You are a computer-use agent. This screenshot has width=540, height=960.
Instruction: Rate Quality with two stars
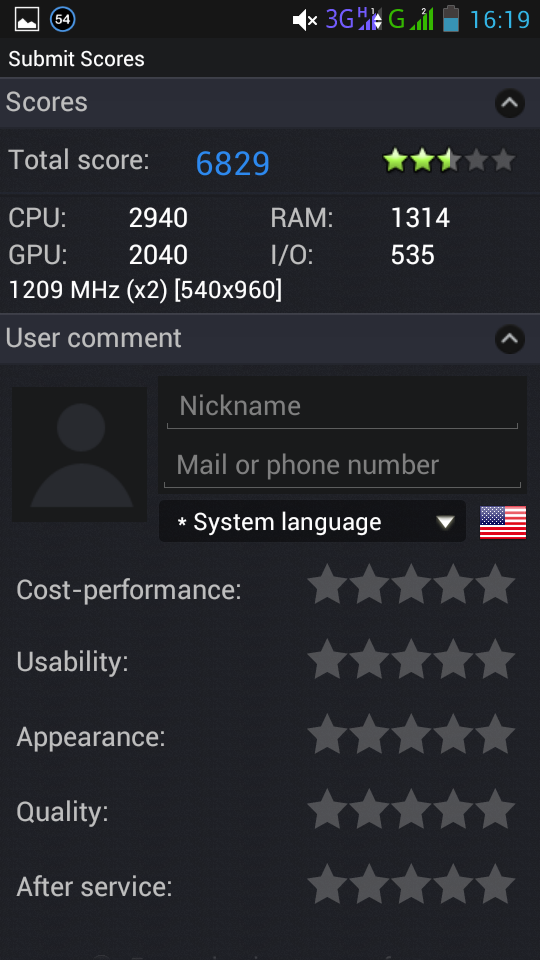(x=369, y=809)
